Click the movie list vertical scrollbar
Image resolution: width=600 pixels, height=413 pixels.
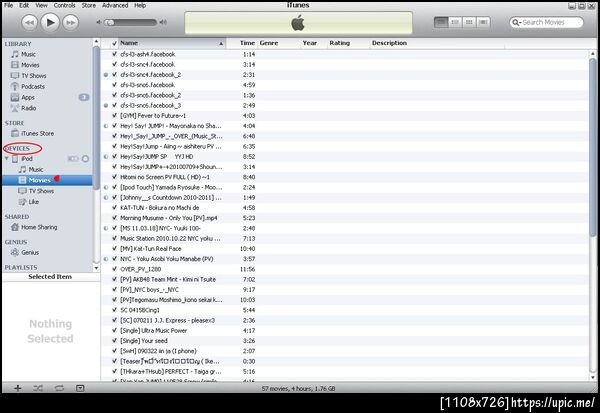[x=592, y=147]
